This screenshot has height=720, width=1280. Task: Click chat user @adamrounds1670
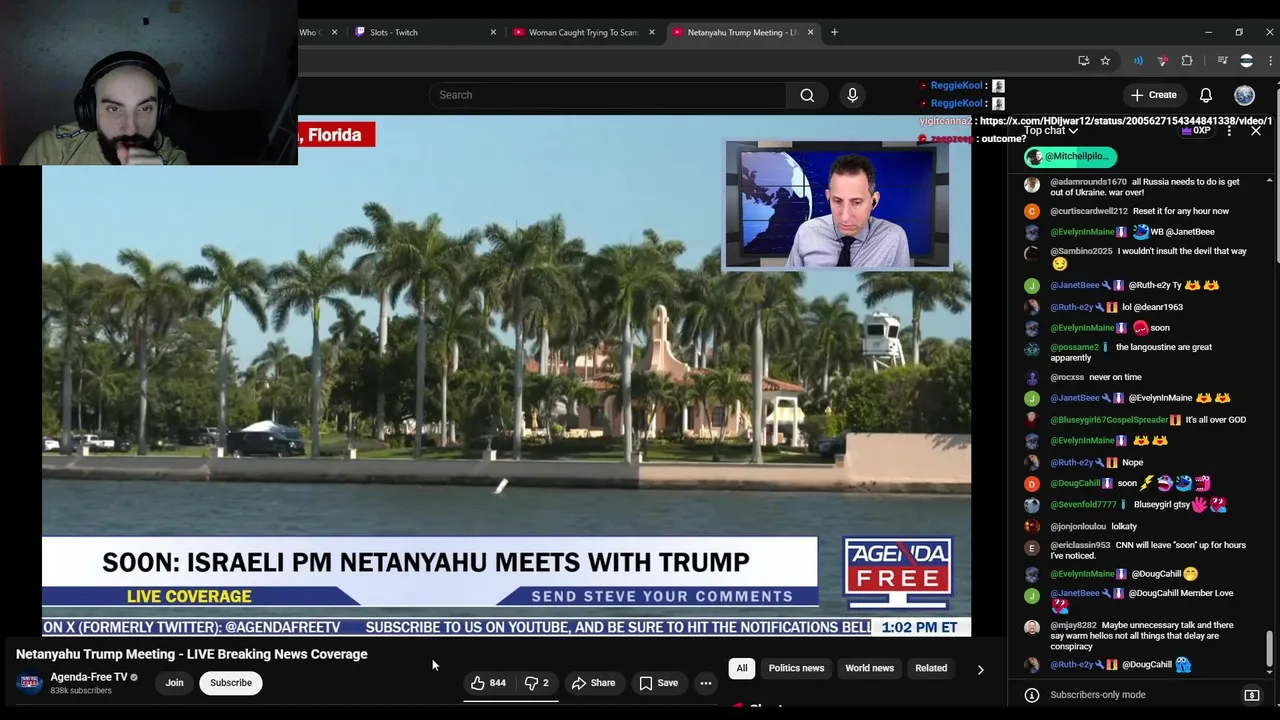pos(1088,182)
